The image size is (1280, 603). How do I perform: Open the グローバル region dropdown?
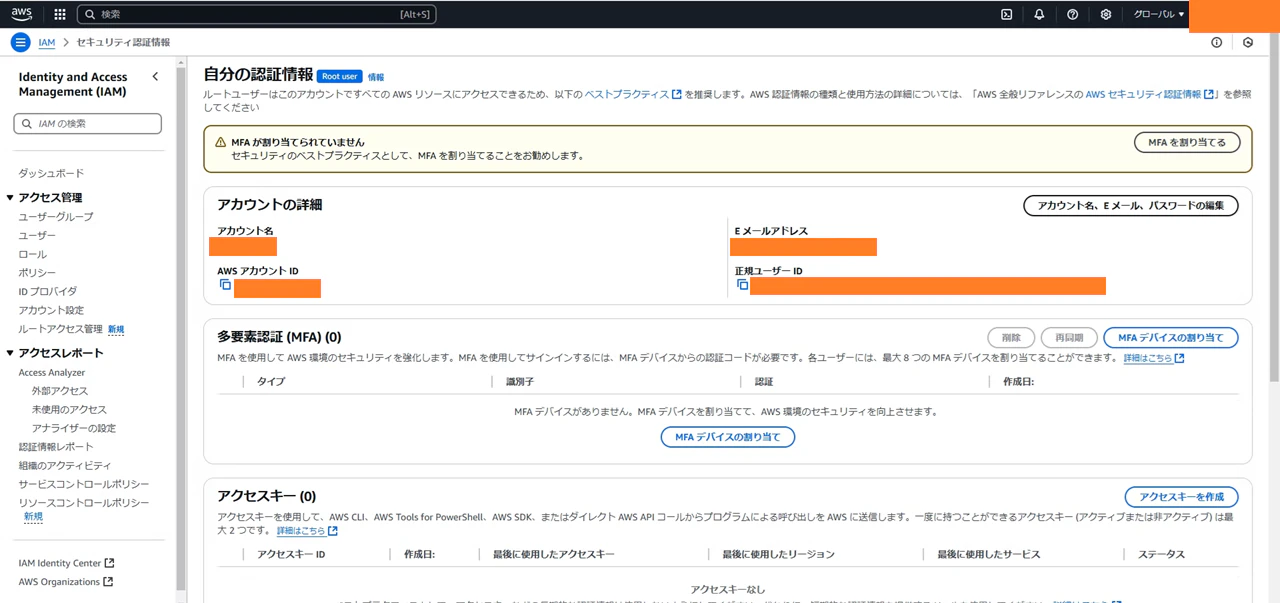(1159, 15)
